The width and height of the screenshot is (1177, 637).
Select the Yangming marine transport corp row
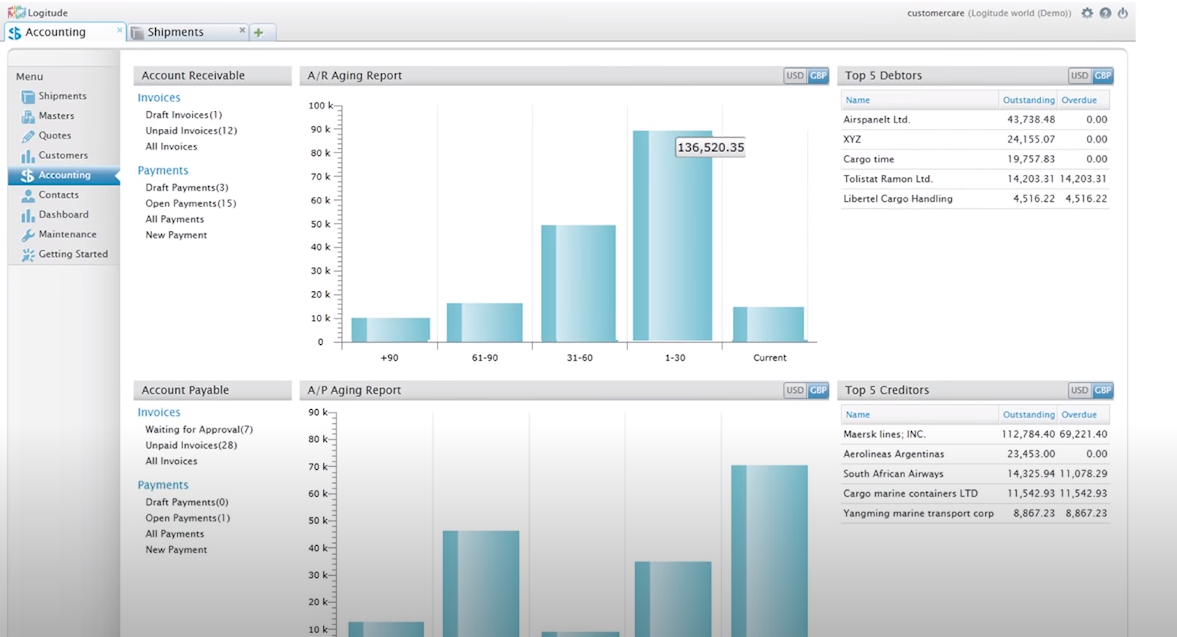click(x=975, y=513)
